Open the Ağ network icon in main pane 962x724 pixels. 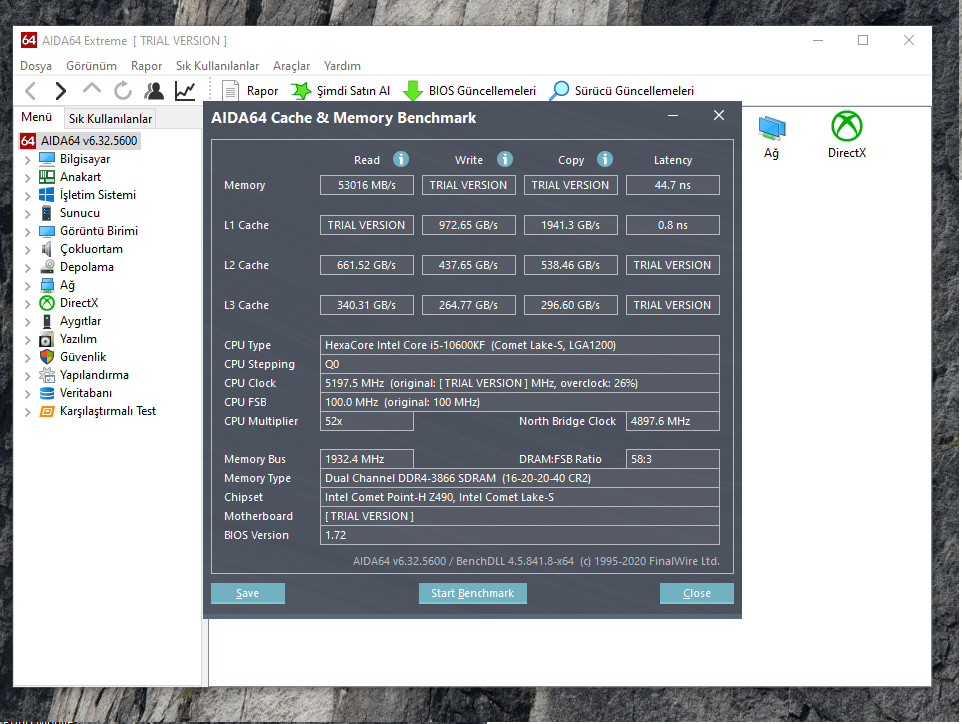click(771, 135)
